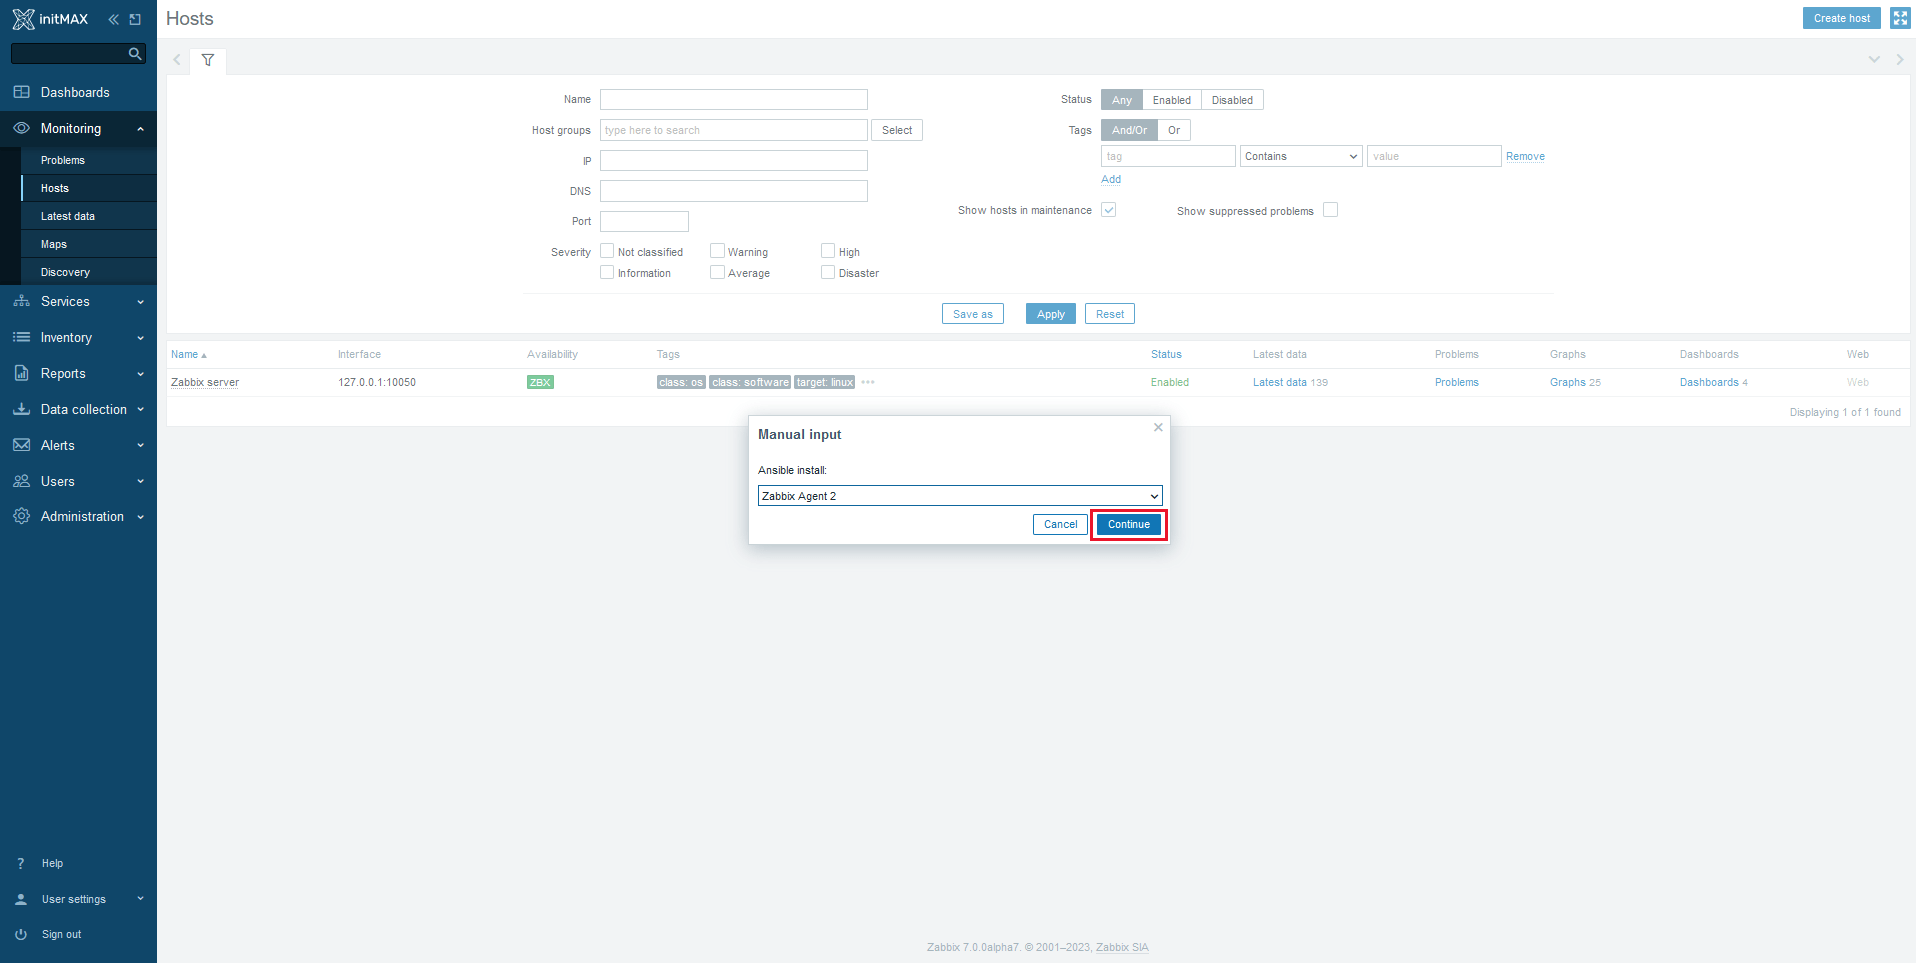The width and height of the screenshot is (1916, 963).
Task: Uncheck Show hosts in maintenance
Action: pyautogui.click(x=1108, y=210)
